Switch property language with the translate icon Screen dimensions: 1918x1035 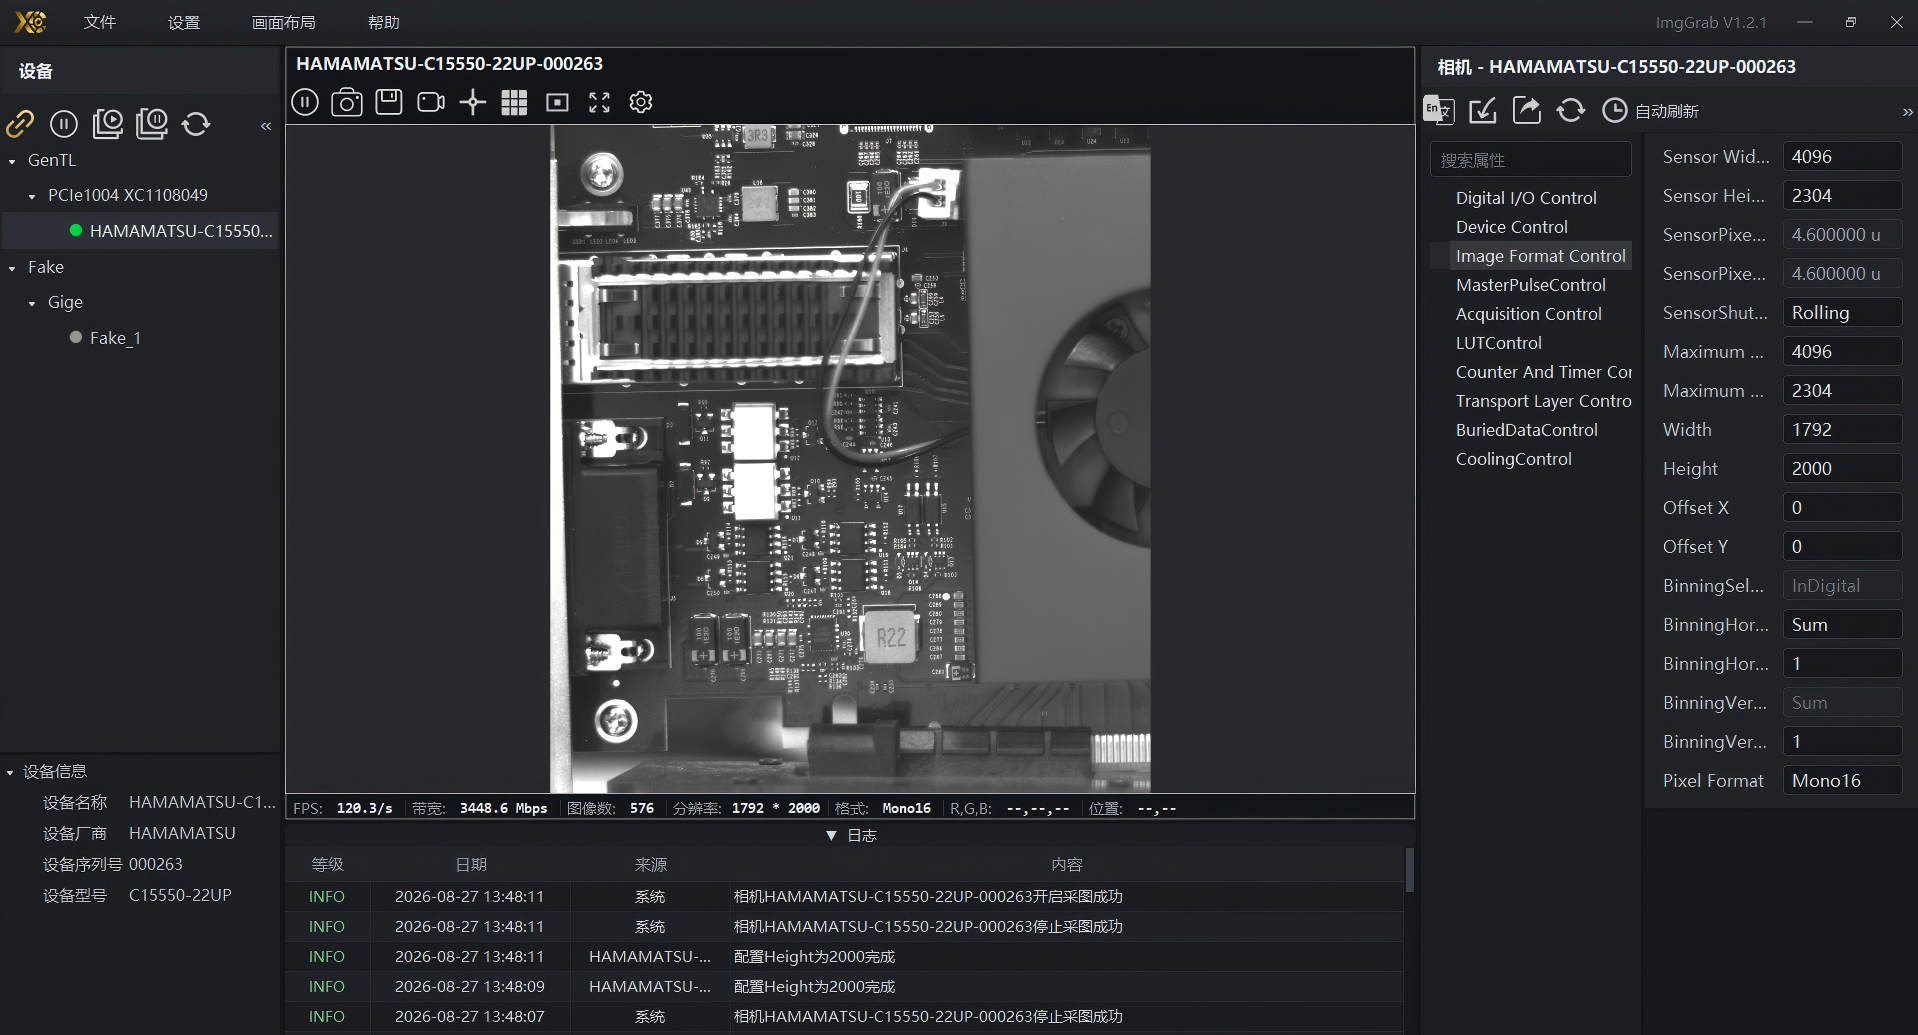tap(1439, 110)
